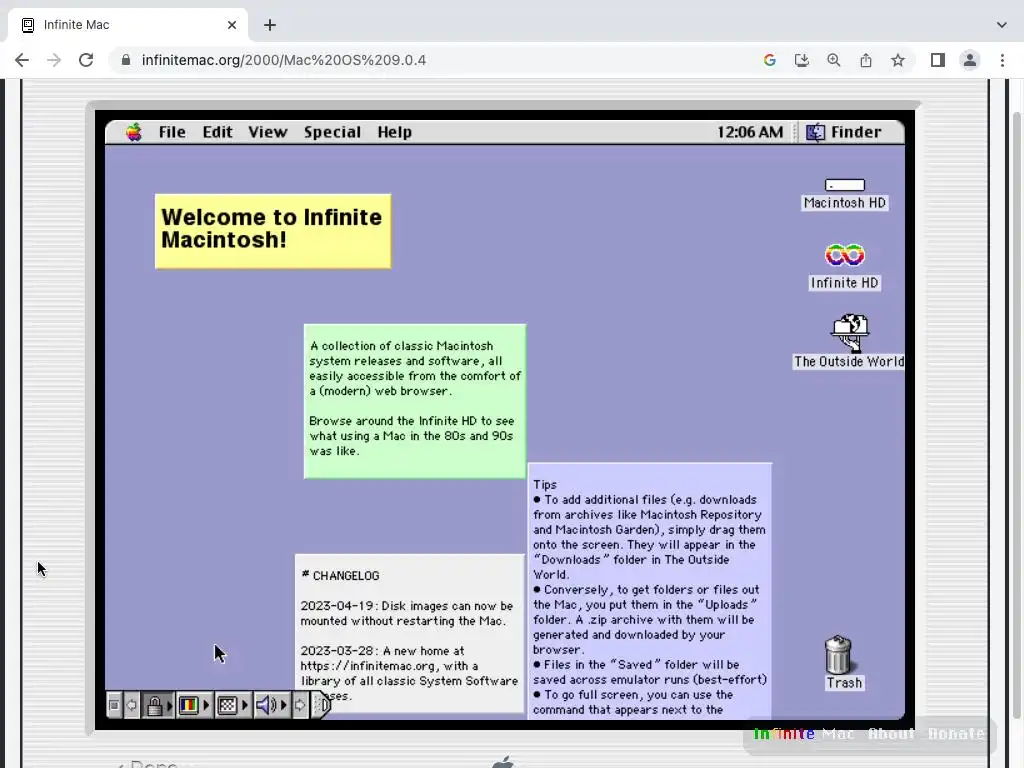Screen dimensions: 1024x768
Task: Toggle the browser side panel
Action: coord(938,60)
